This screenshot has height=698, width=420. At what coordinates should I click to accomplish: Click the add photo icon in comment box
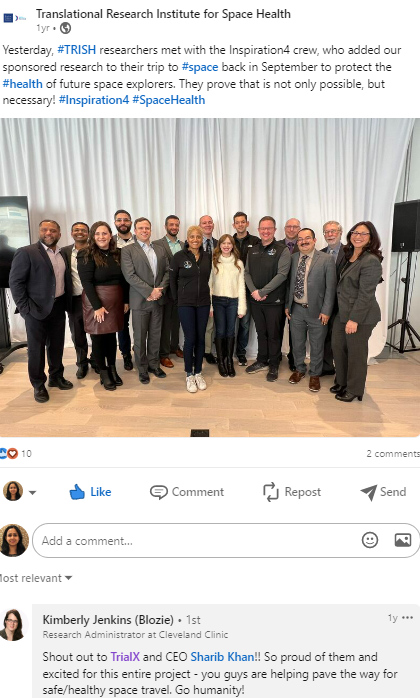(403, 540)
